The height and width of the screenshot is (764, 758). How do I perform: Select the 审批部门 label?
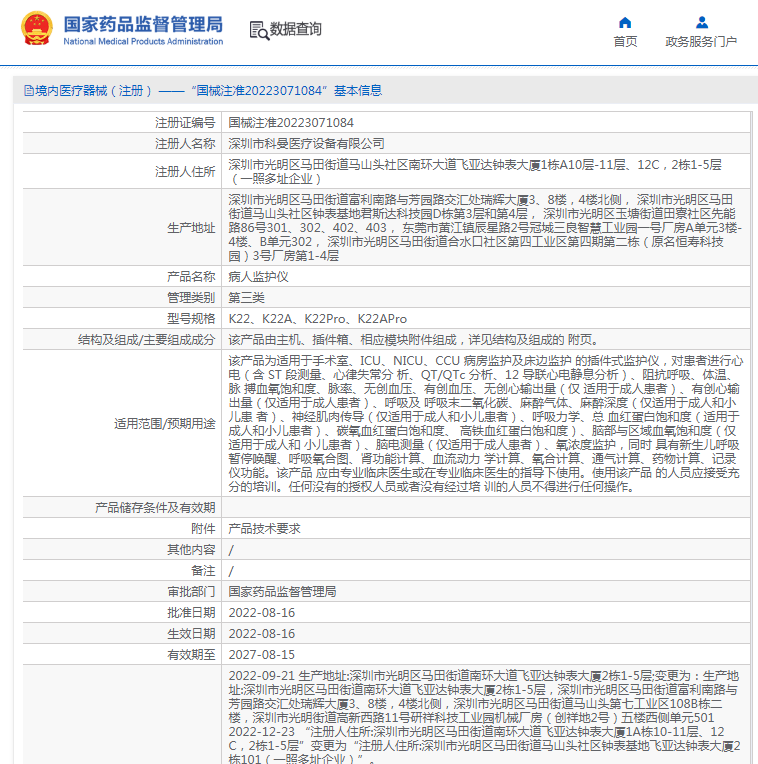(x=191, y=592)
